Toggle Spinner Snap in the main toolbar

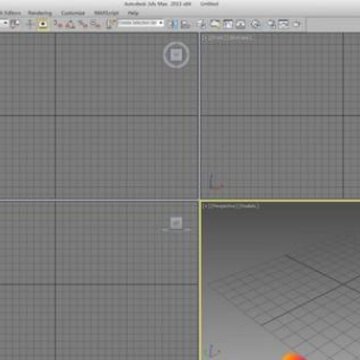coord(96,24)
